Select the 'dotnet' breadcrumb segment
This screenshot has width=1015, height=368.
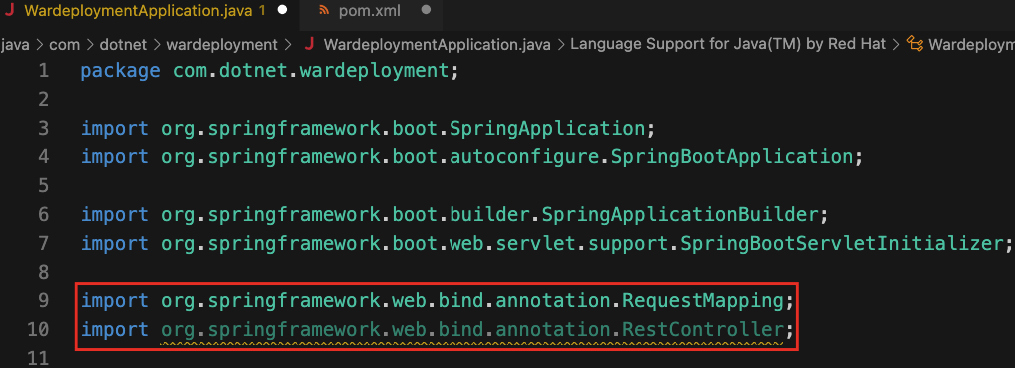(x=124, y=45)
